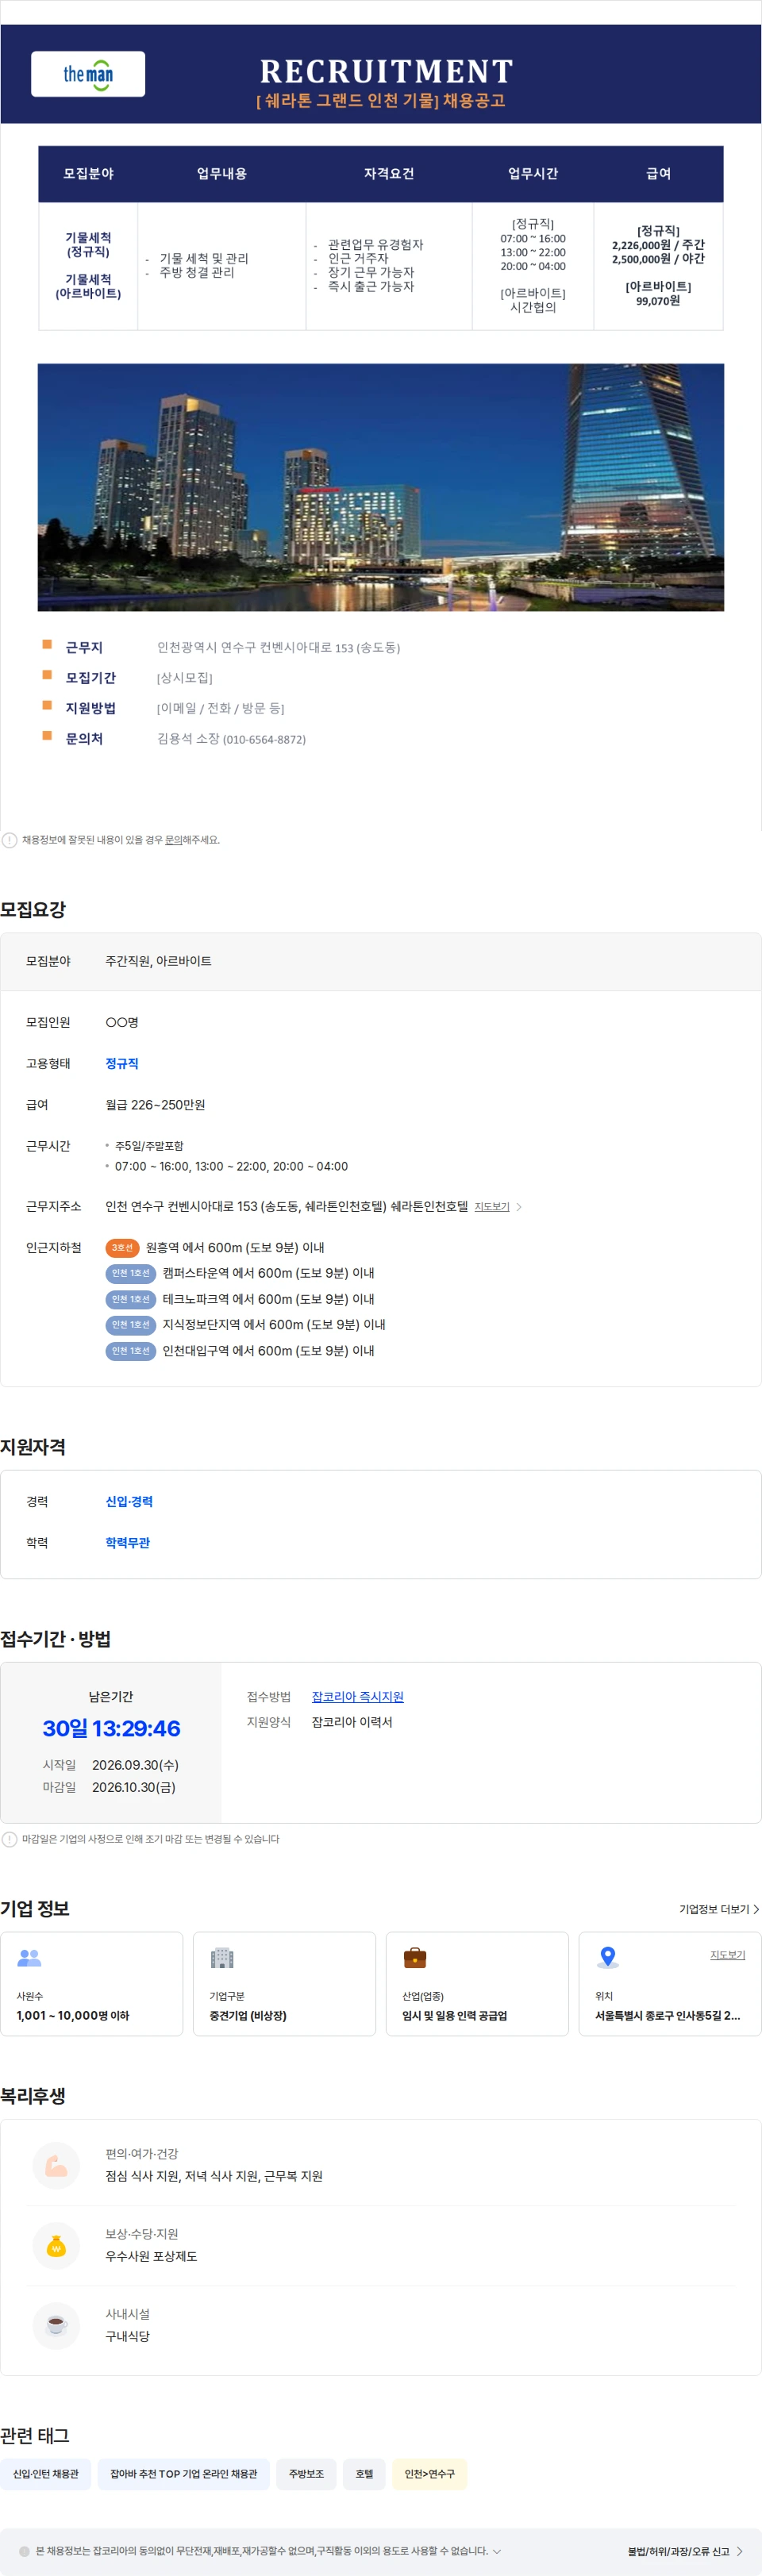Image resolution: width=762 pixels, height=2576 pixels.
Task: Open 지도보기 next to 쉐라톤인천호텔 address
Action: pyautogui.click(x=492, y=1207)
